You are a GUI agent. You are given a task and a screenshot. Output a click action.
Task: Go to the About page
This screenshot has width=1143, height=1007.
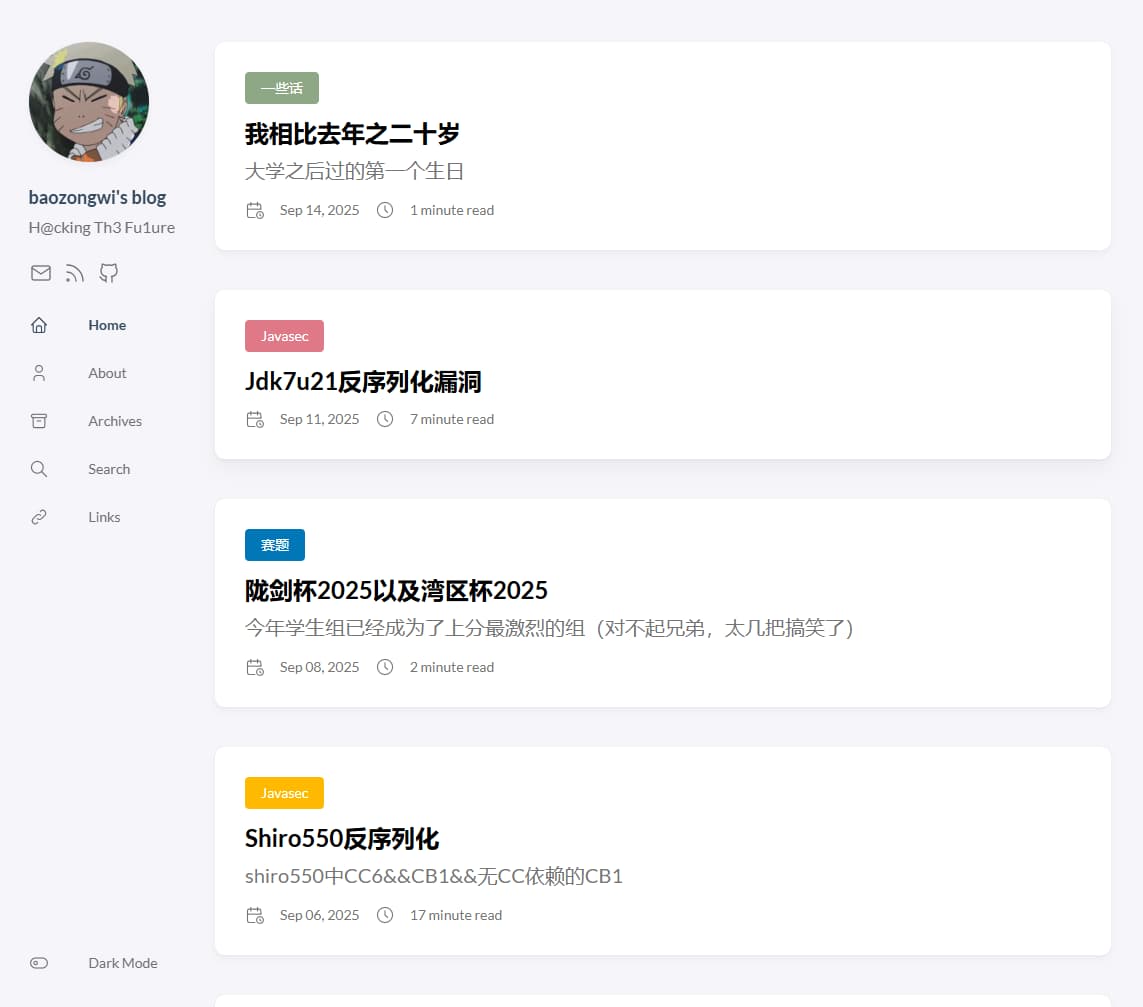point(107,372)
